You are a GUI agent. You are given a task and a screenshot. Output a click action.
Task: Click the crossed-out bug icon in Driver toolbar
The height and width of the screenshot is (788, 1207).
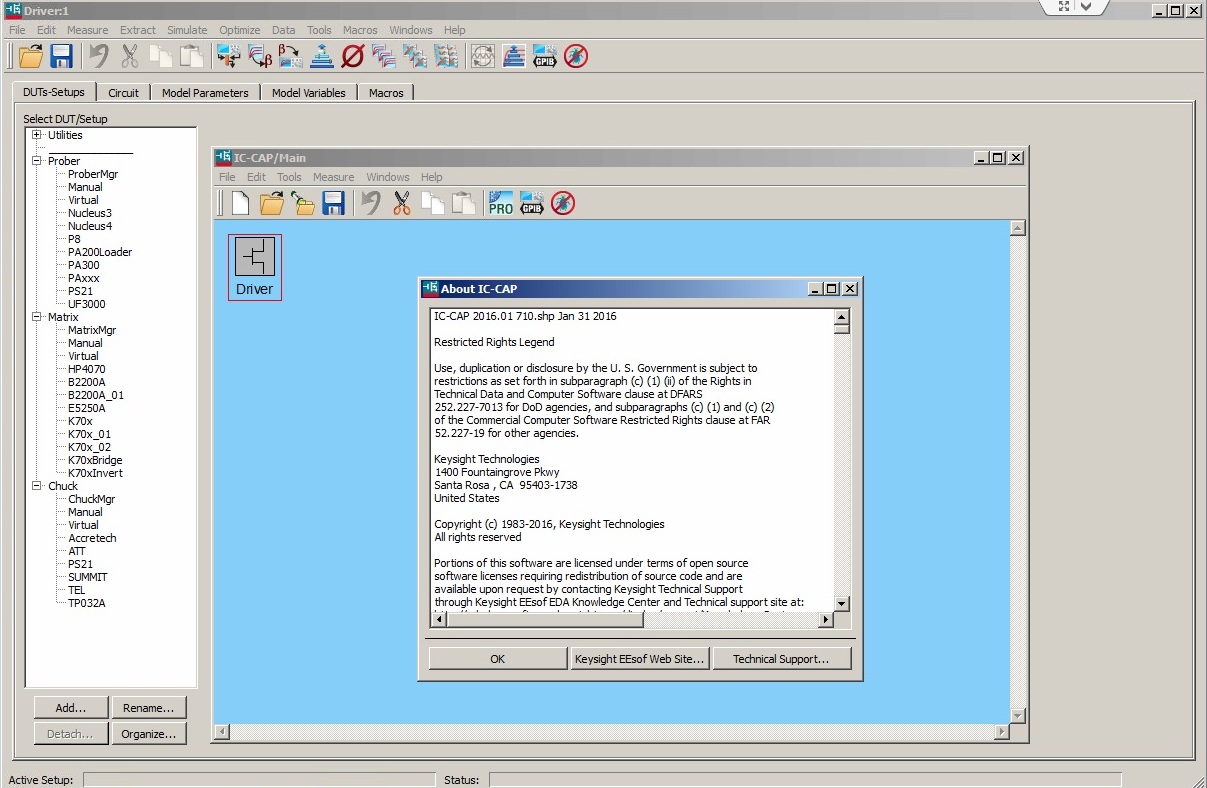(575, 56)
